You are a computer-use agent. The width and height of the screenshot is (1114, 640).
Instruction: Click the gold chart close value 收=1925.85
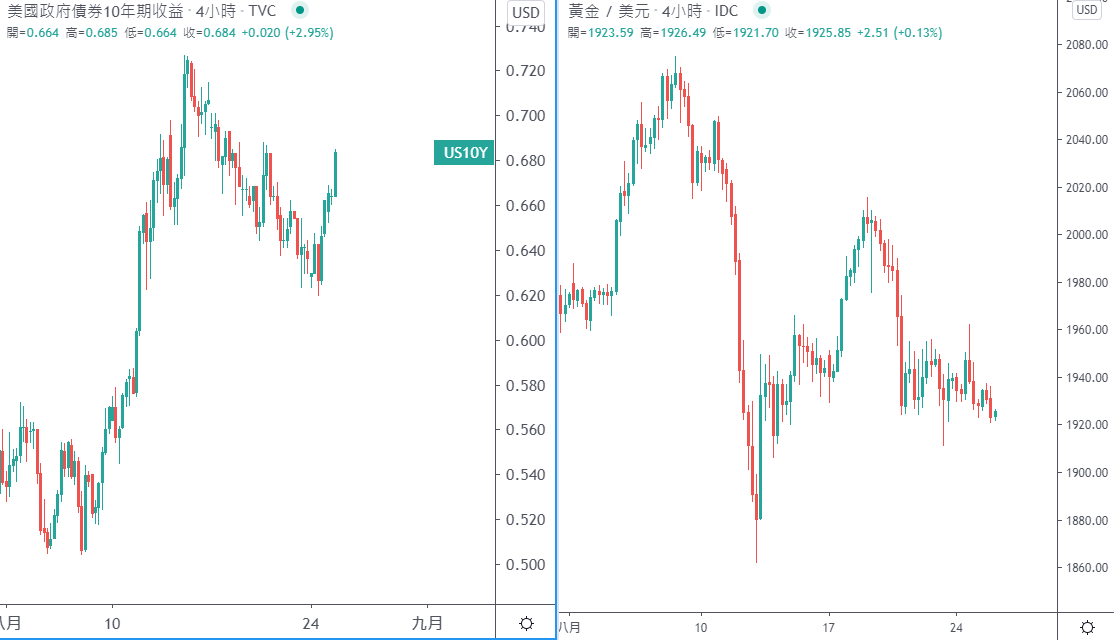click(818, 33)
